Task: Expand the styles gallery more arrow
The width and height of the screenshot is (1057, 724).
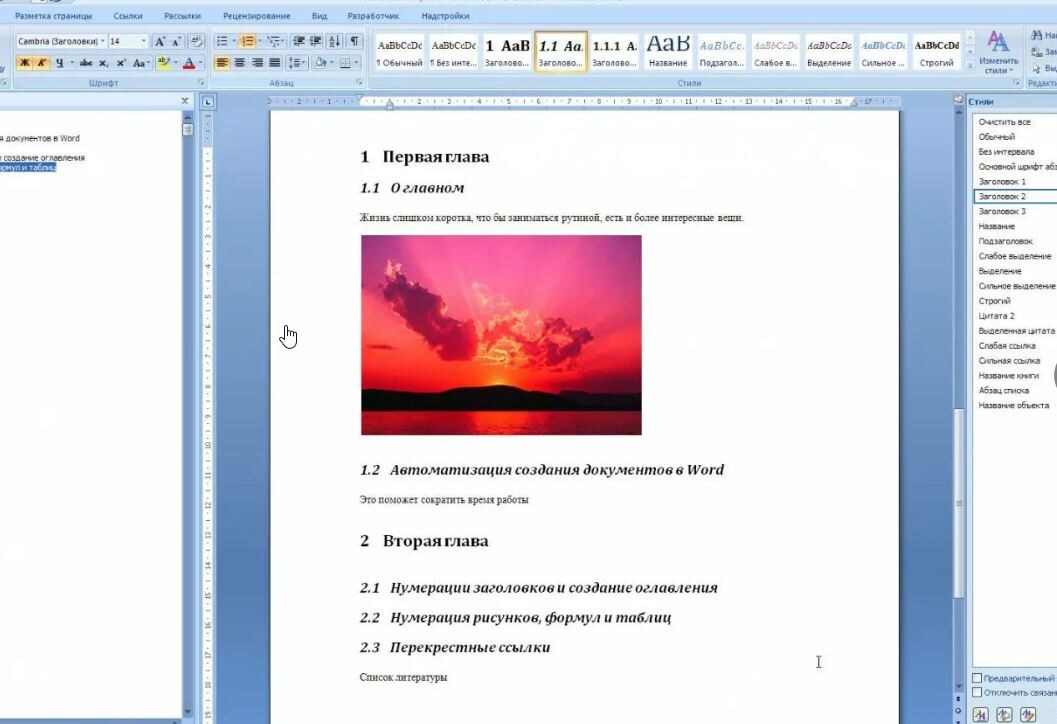Action: tap(970, 64)
